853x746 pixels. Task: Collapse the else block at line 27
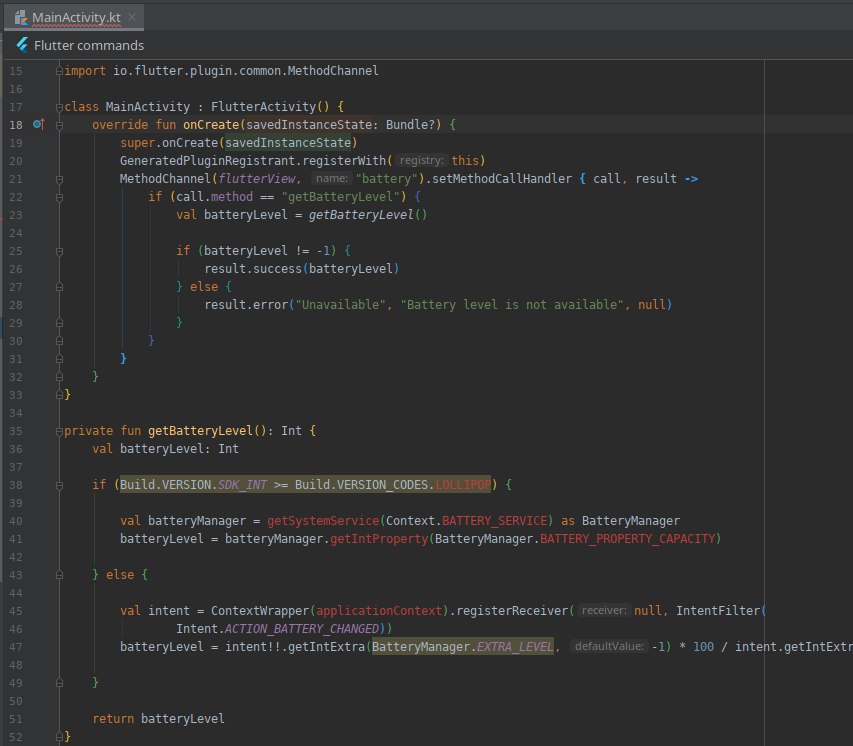click(x=59, y=287)
